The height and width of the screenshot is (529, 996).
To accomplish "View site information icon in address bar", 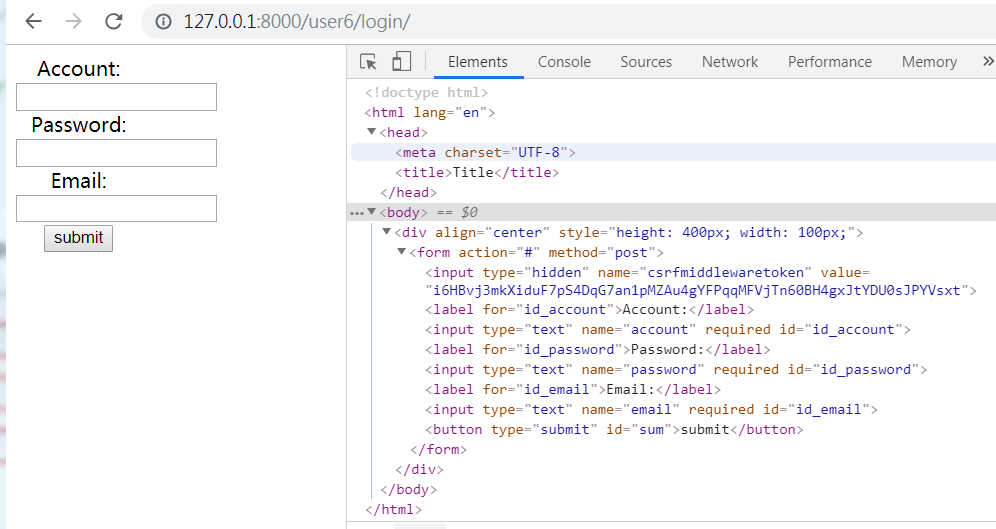I will (x=164, y=22).
